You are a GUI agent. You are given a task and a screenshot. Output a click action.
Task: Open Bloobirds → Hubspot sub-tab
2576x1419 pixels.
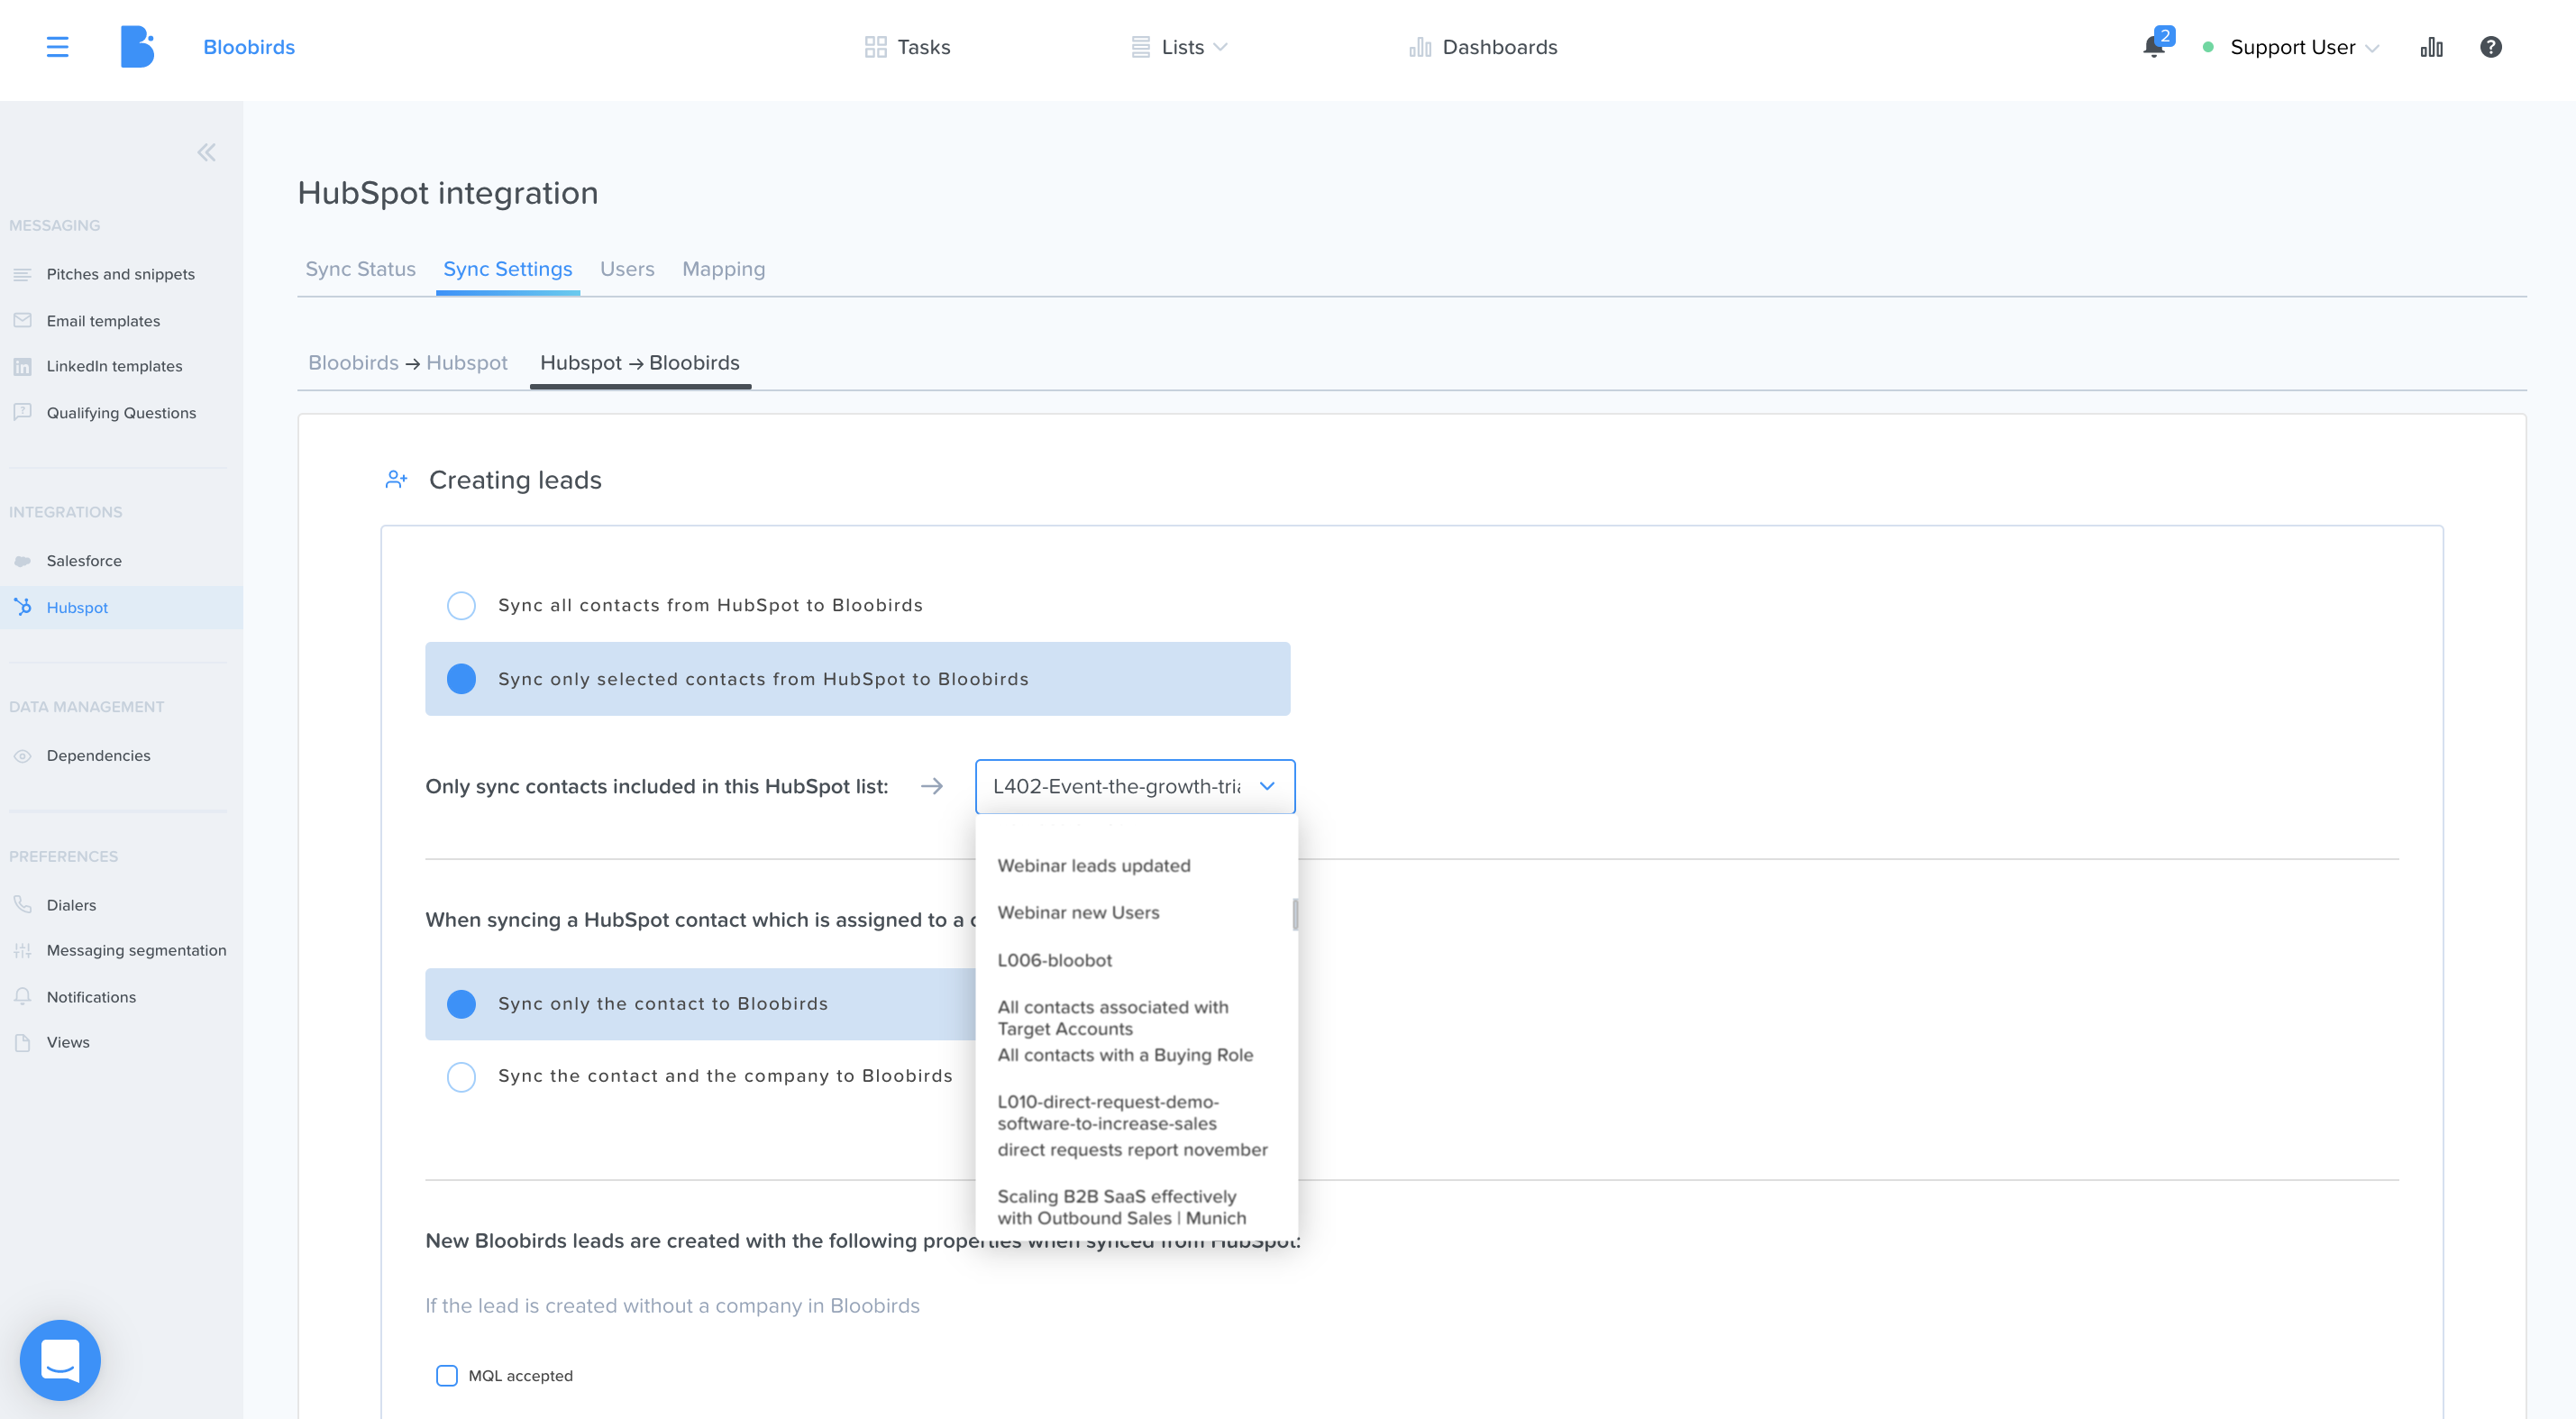408,362
